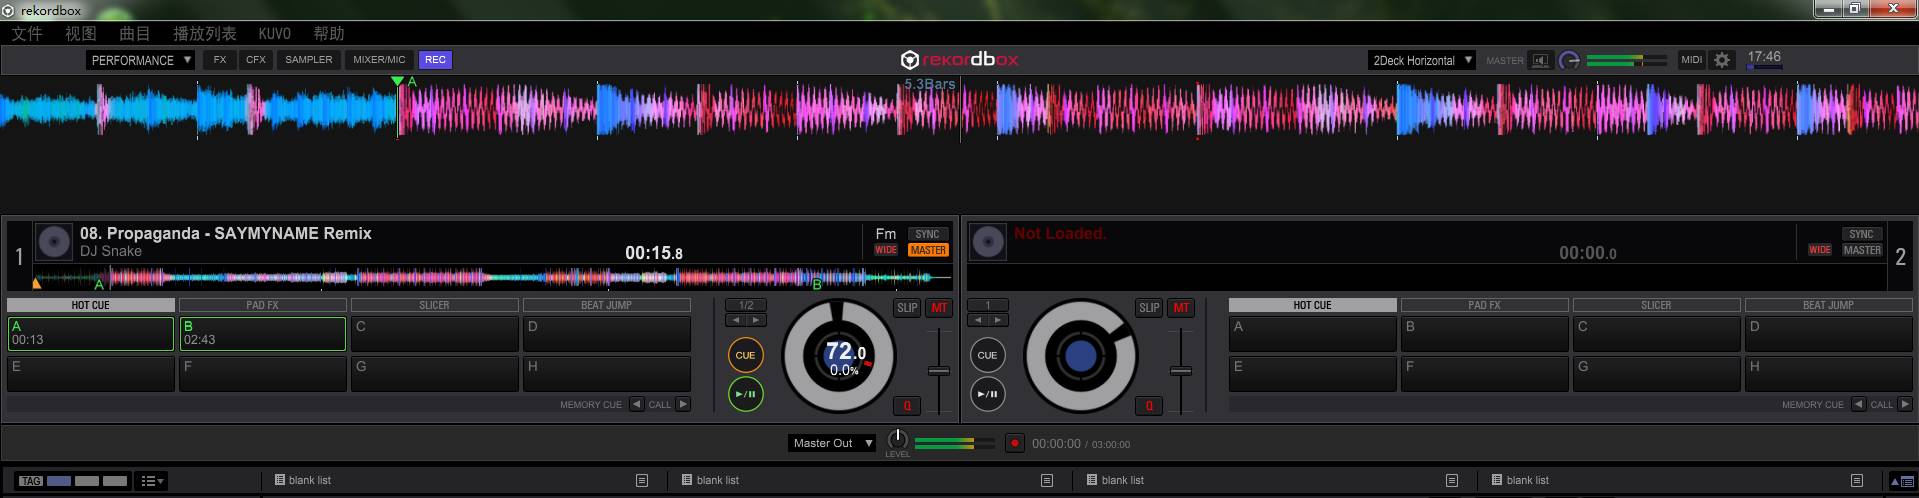Click the deck 1 tempo slider handle
Image resolution: width=1919 pixels, height=498 pixels.
(938, 371)
